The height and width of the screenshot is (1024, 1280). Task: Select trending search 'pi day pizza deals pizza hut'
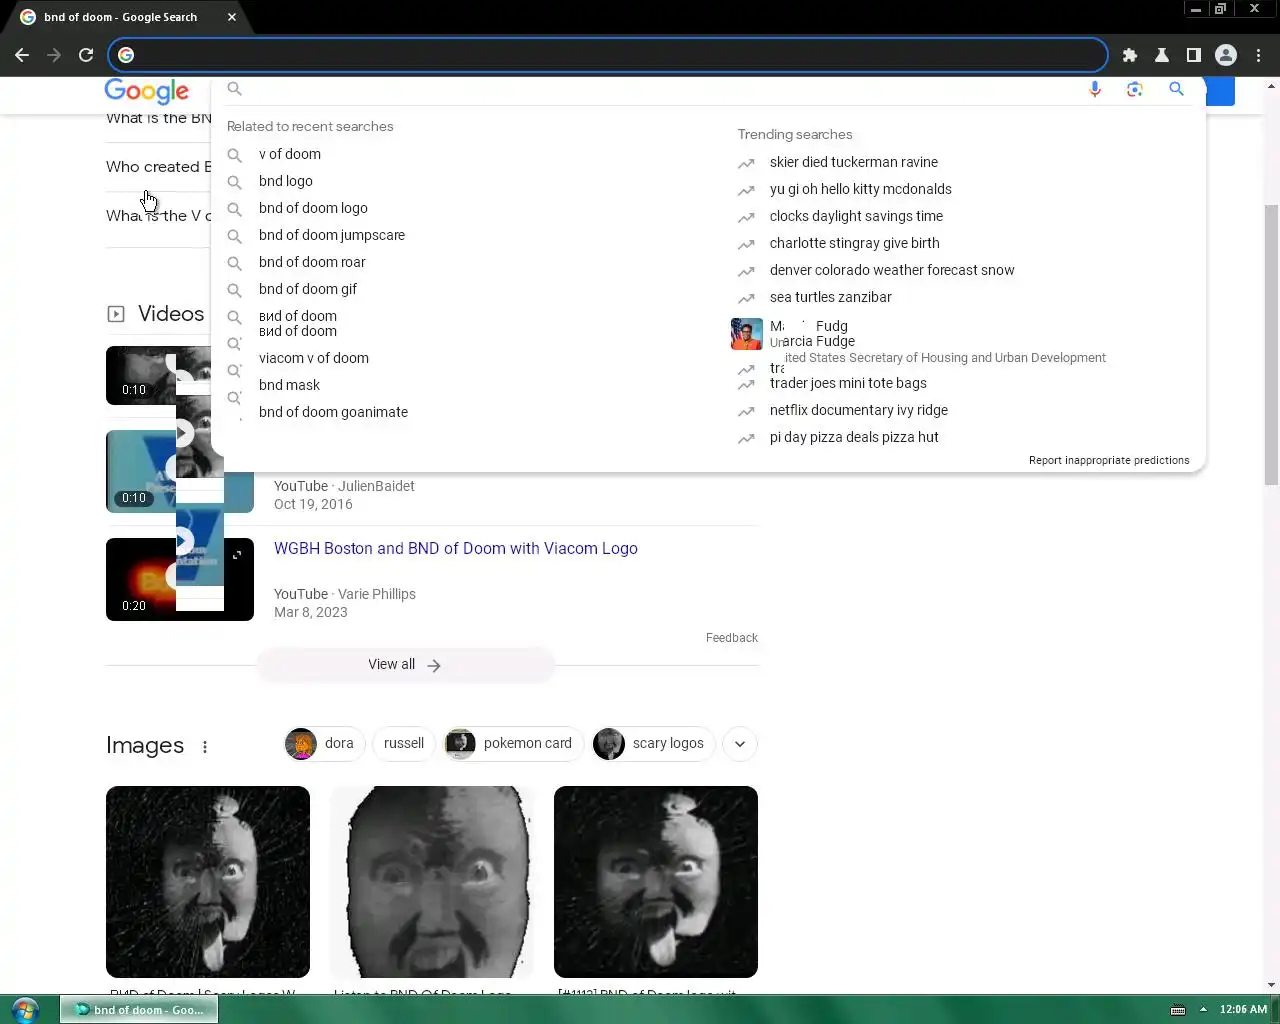[x=854, y=437]
